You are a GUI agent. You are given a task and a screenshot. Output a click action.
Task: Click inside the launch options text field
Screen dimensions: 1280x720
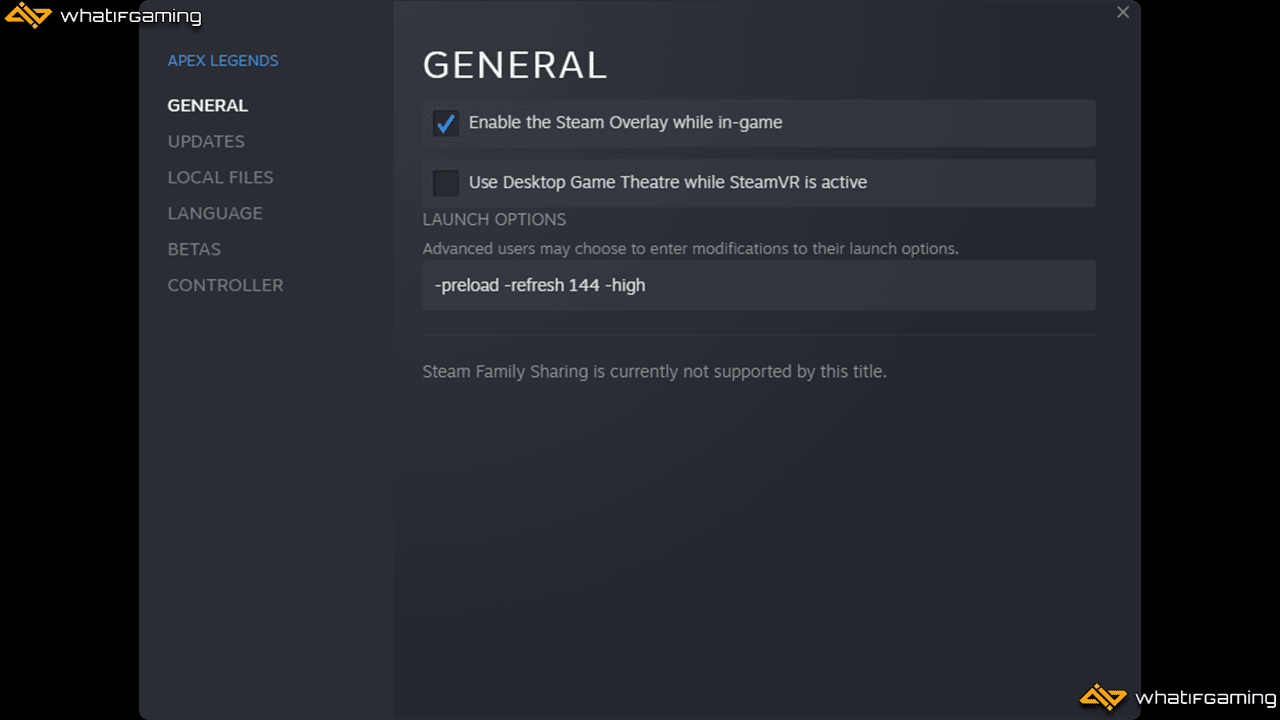click(x=759, y=285)
